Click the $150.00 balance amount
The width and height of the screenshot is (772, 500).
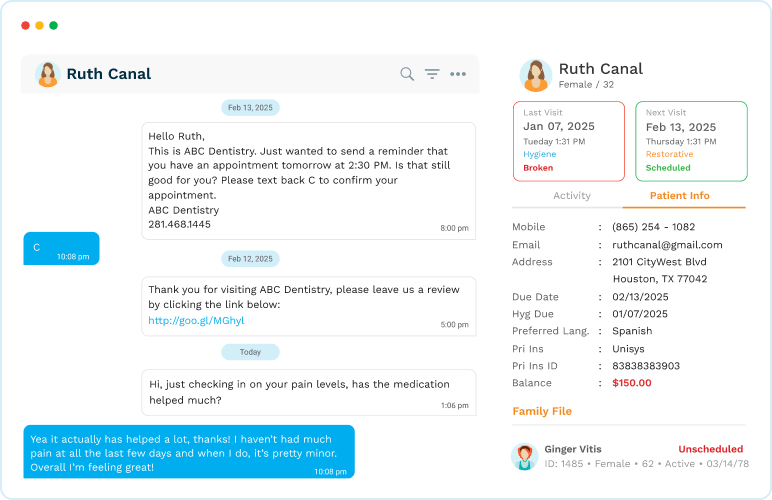(632, 383)
